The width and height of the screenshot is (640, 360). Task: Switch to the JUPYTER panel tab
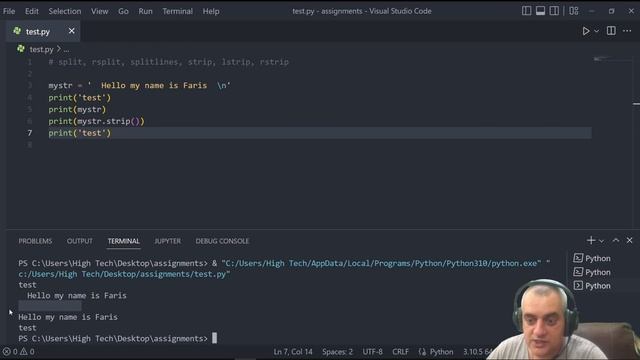coord(167,241)
